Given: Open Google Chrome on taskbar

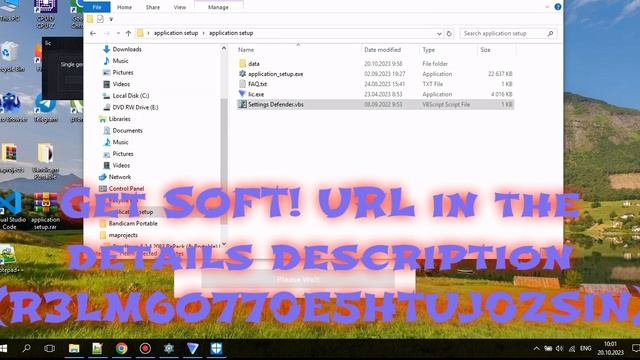Looking at the screenshot, I should [121, 349].
